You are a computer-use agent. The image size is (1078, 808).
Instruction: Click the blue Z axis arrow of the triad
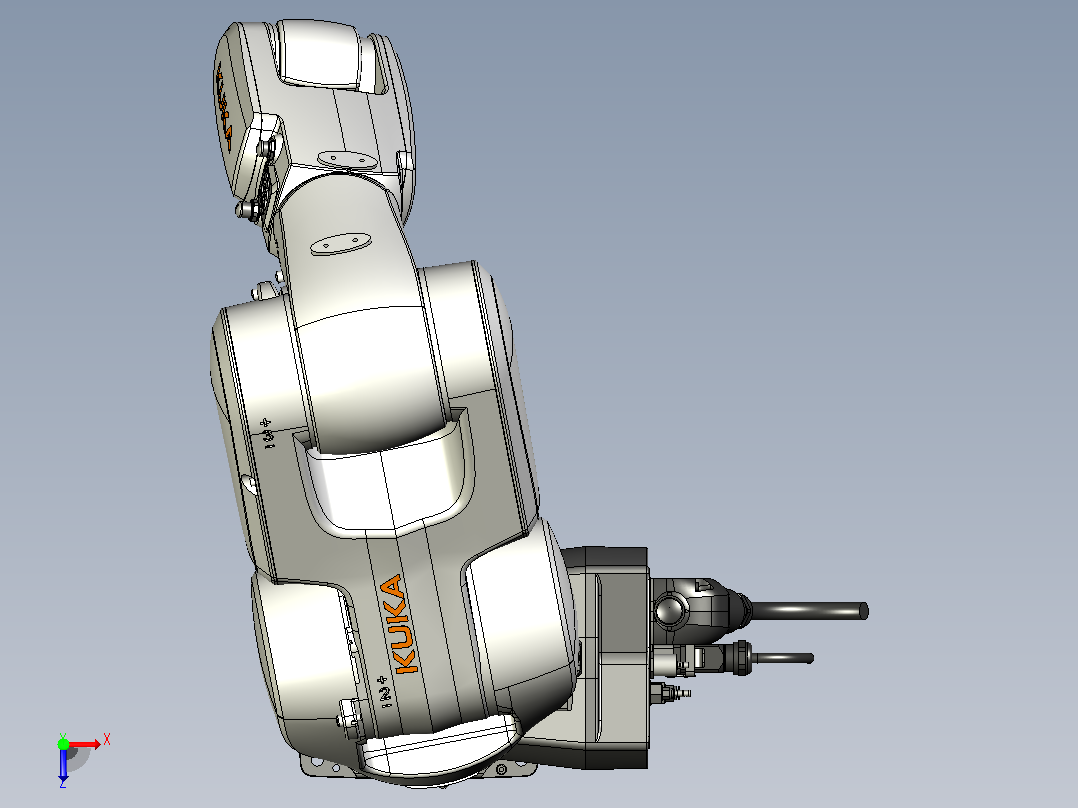(63, 766)
